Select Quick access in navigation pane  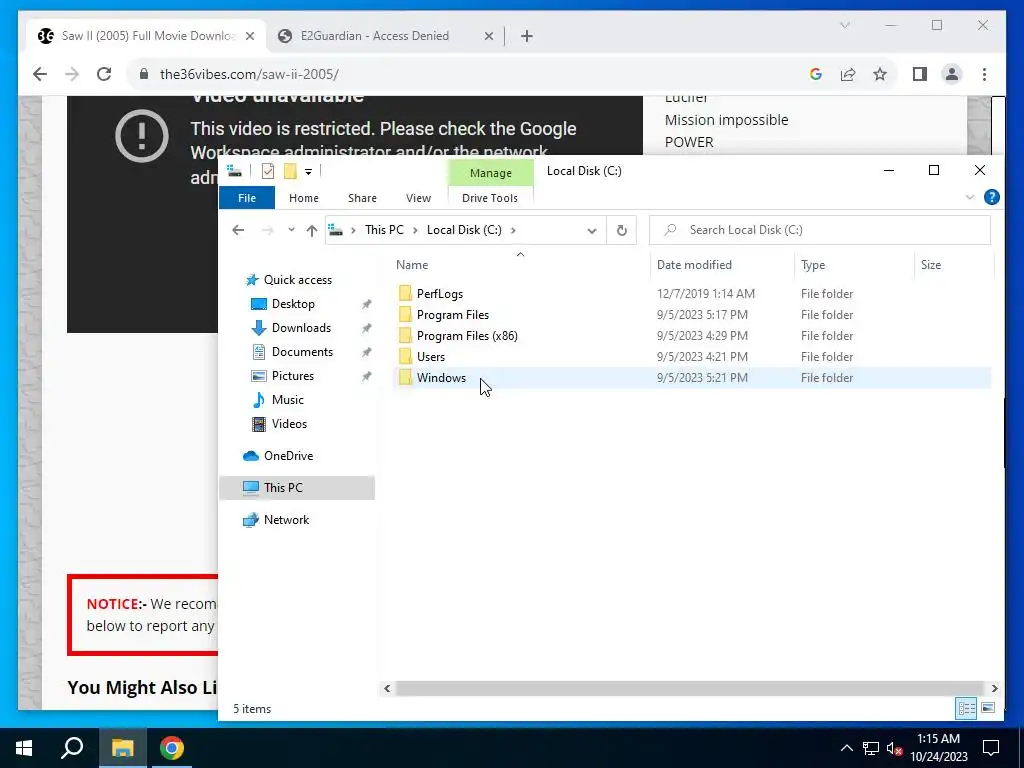click(x=297, y=280)
